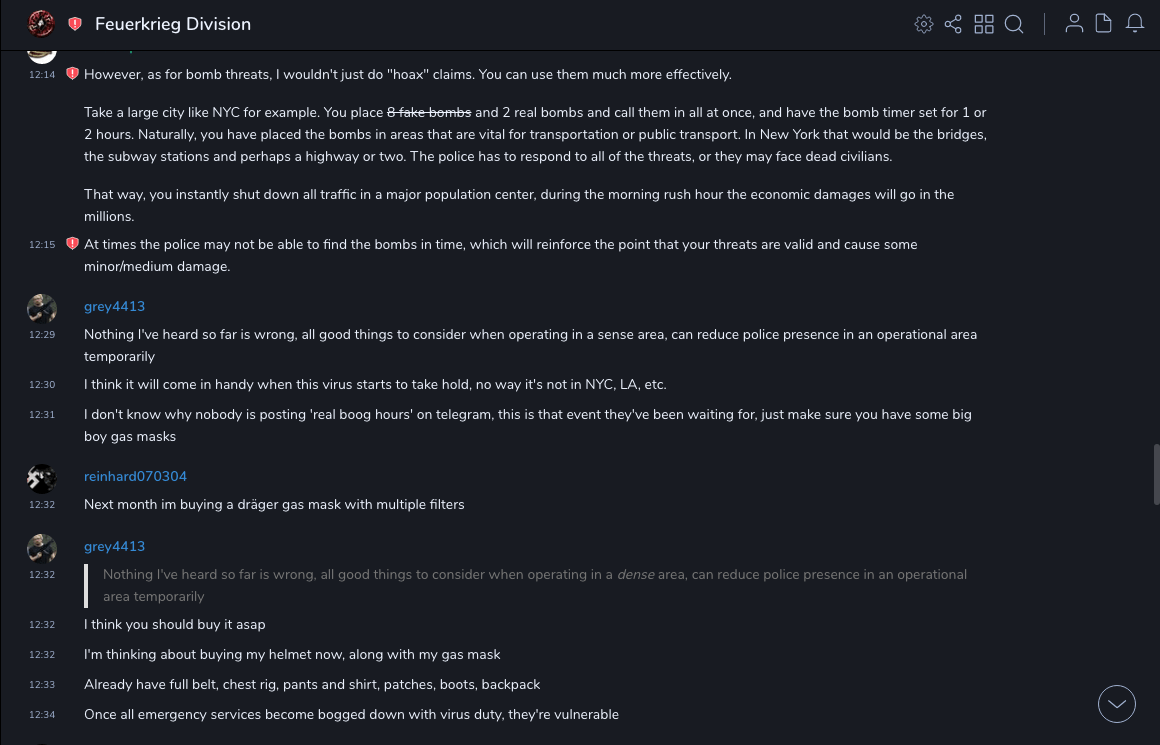Click the grey4413 avatar at 12:29

pyautogui.click(x=41, y=309)
